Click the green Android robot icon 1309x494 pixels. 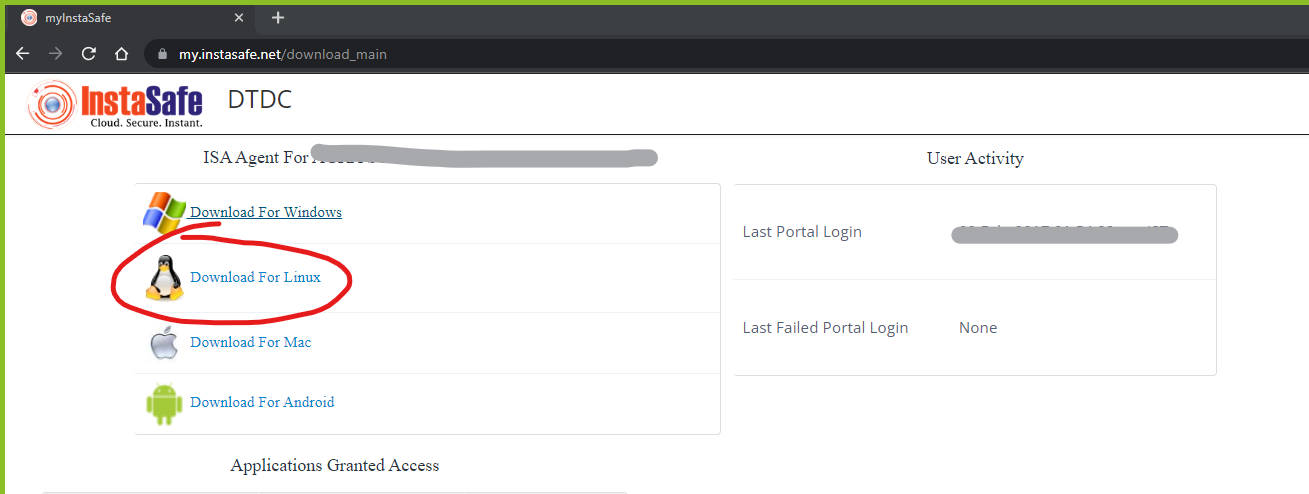[x=163, y=403]
